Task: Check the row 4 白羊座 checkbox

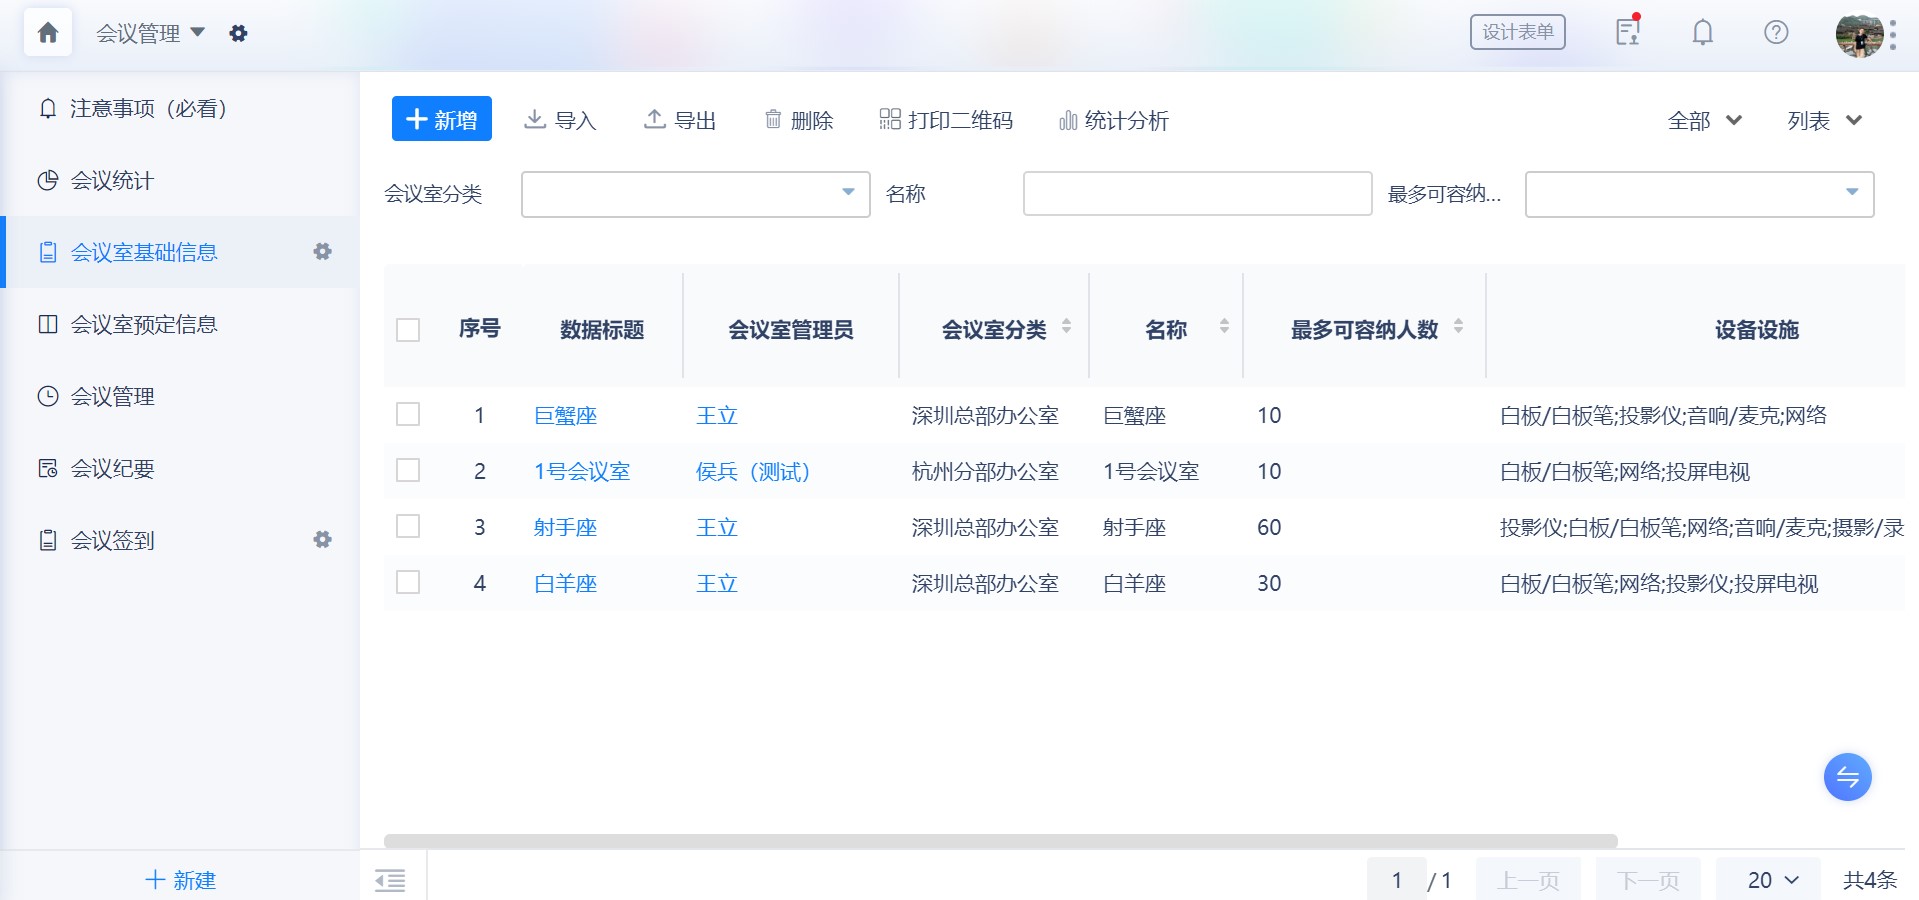Action: [x=408, y=582]
